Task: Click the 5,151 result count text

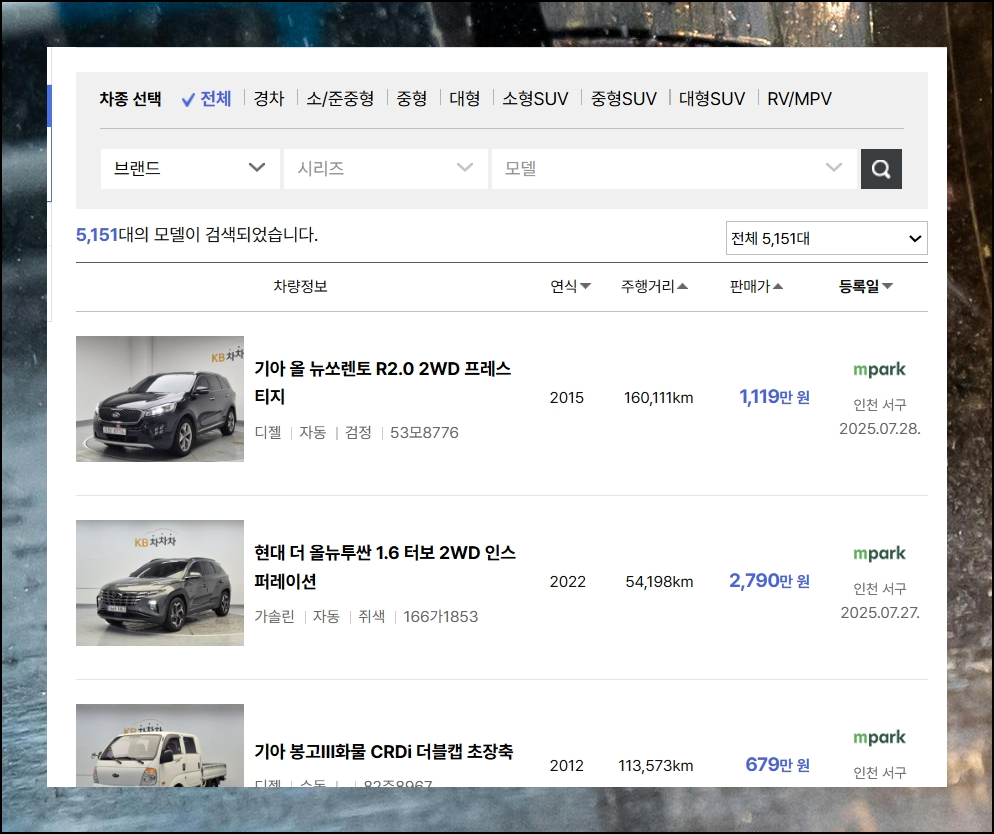Action: (x=97, y=235)
